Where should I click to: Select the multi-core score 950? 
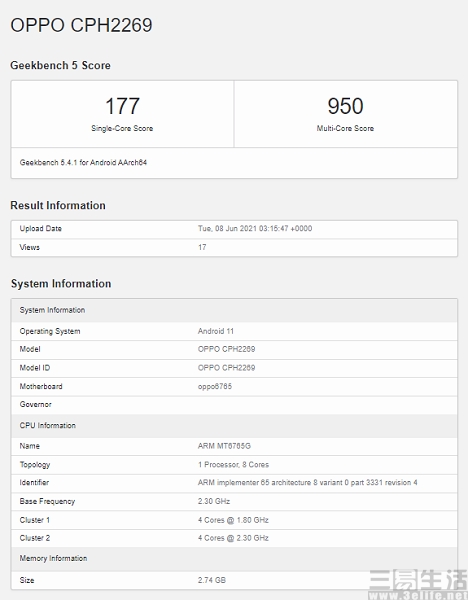click(345, 106)
